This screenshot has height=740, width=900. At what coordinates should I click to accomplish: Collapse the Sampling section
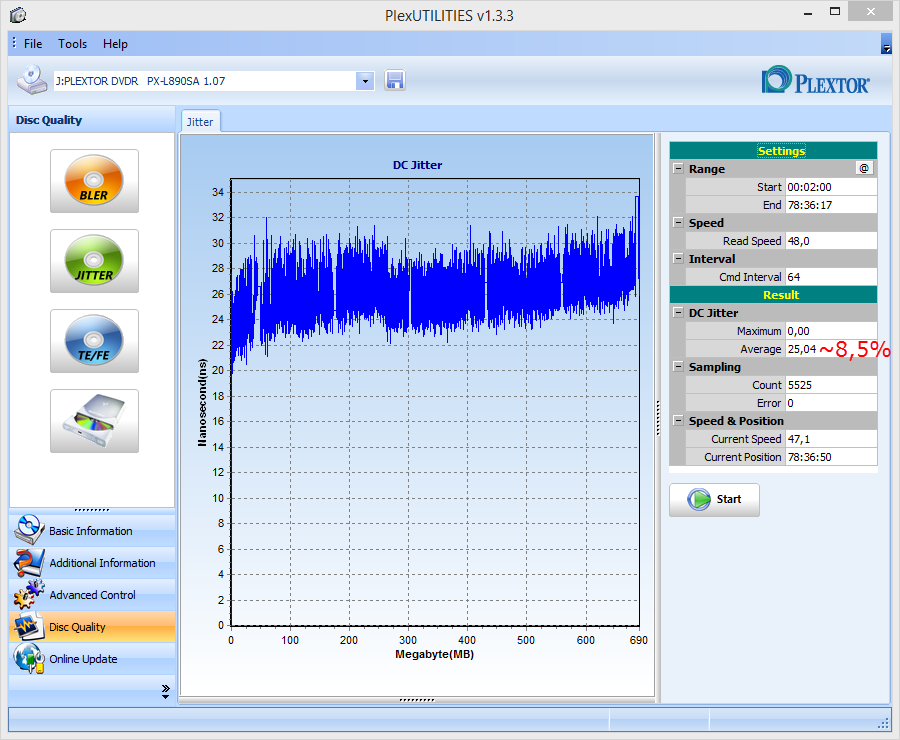(678, 366)
